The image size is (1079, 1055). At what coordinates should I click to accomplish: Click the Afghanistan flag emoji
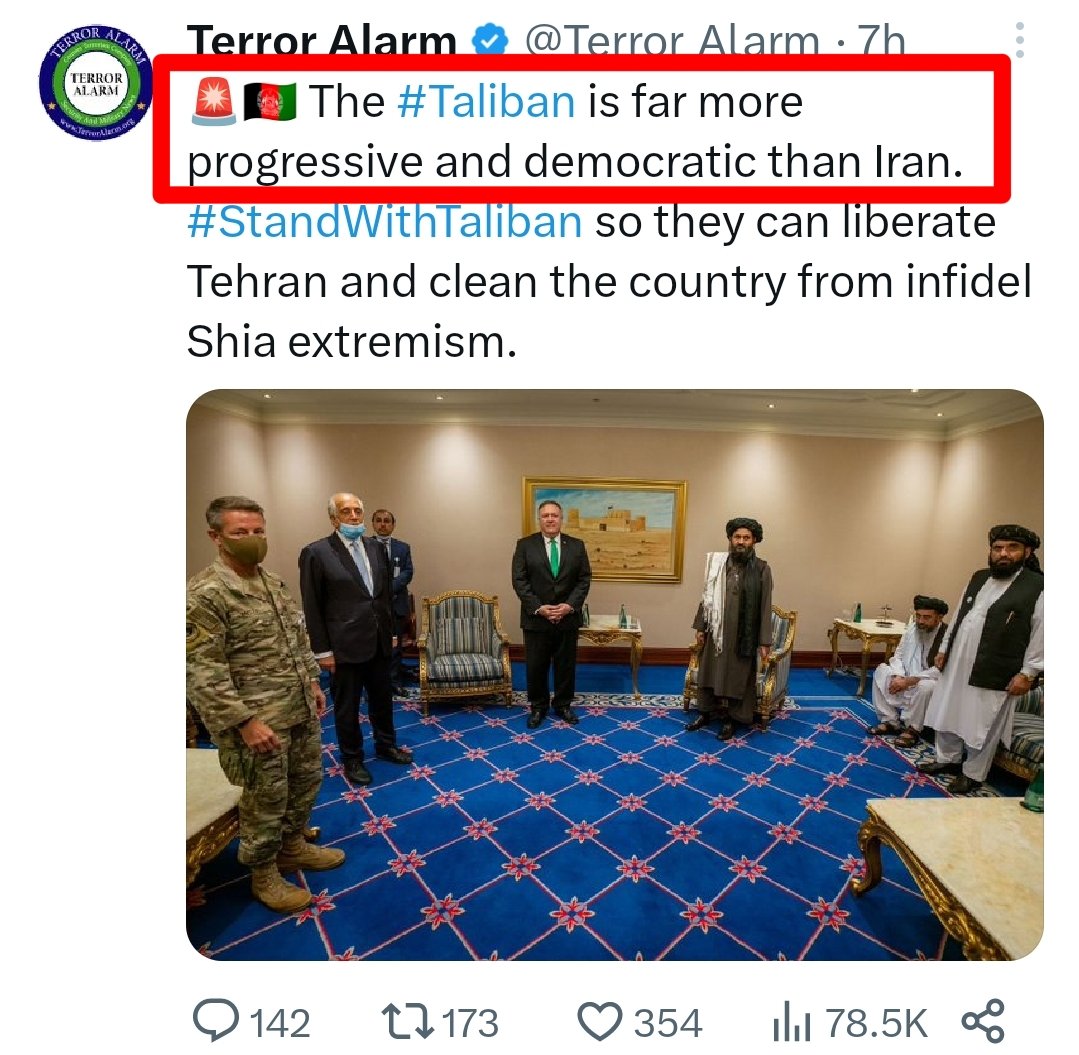pyautogui.click(x=270, y=102)
